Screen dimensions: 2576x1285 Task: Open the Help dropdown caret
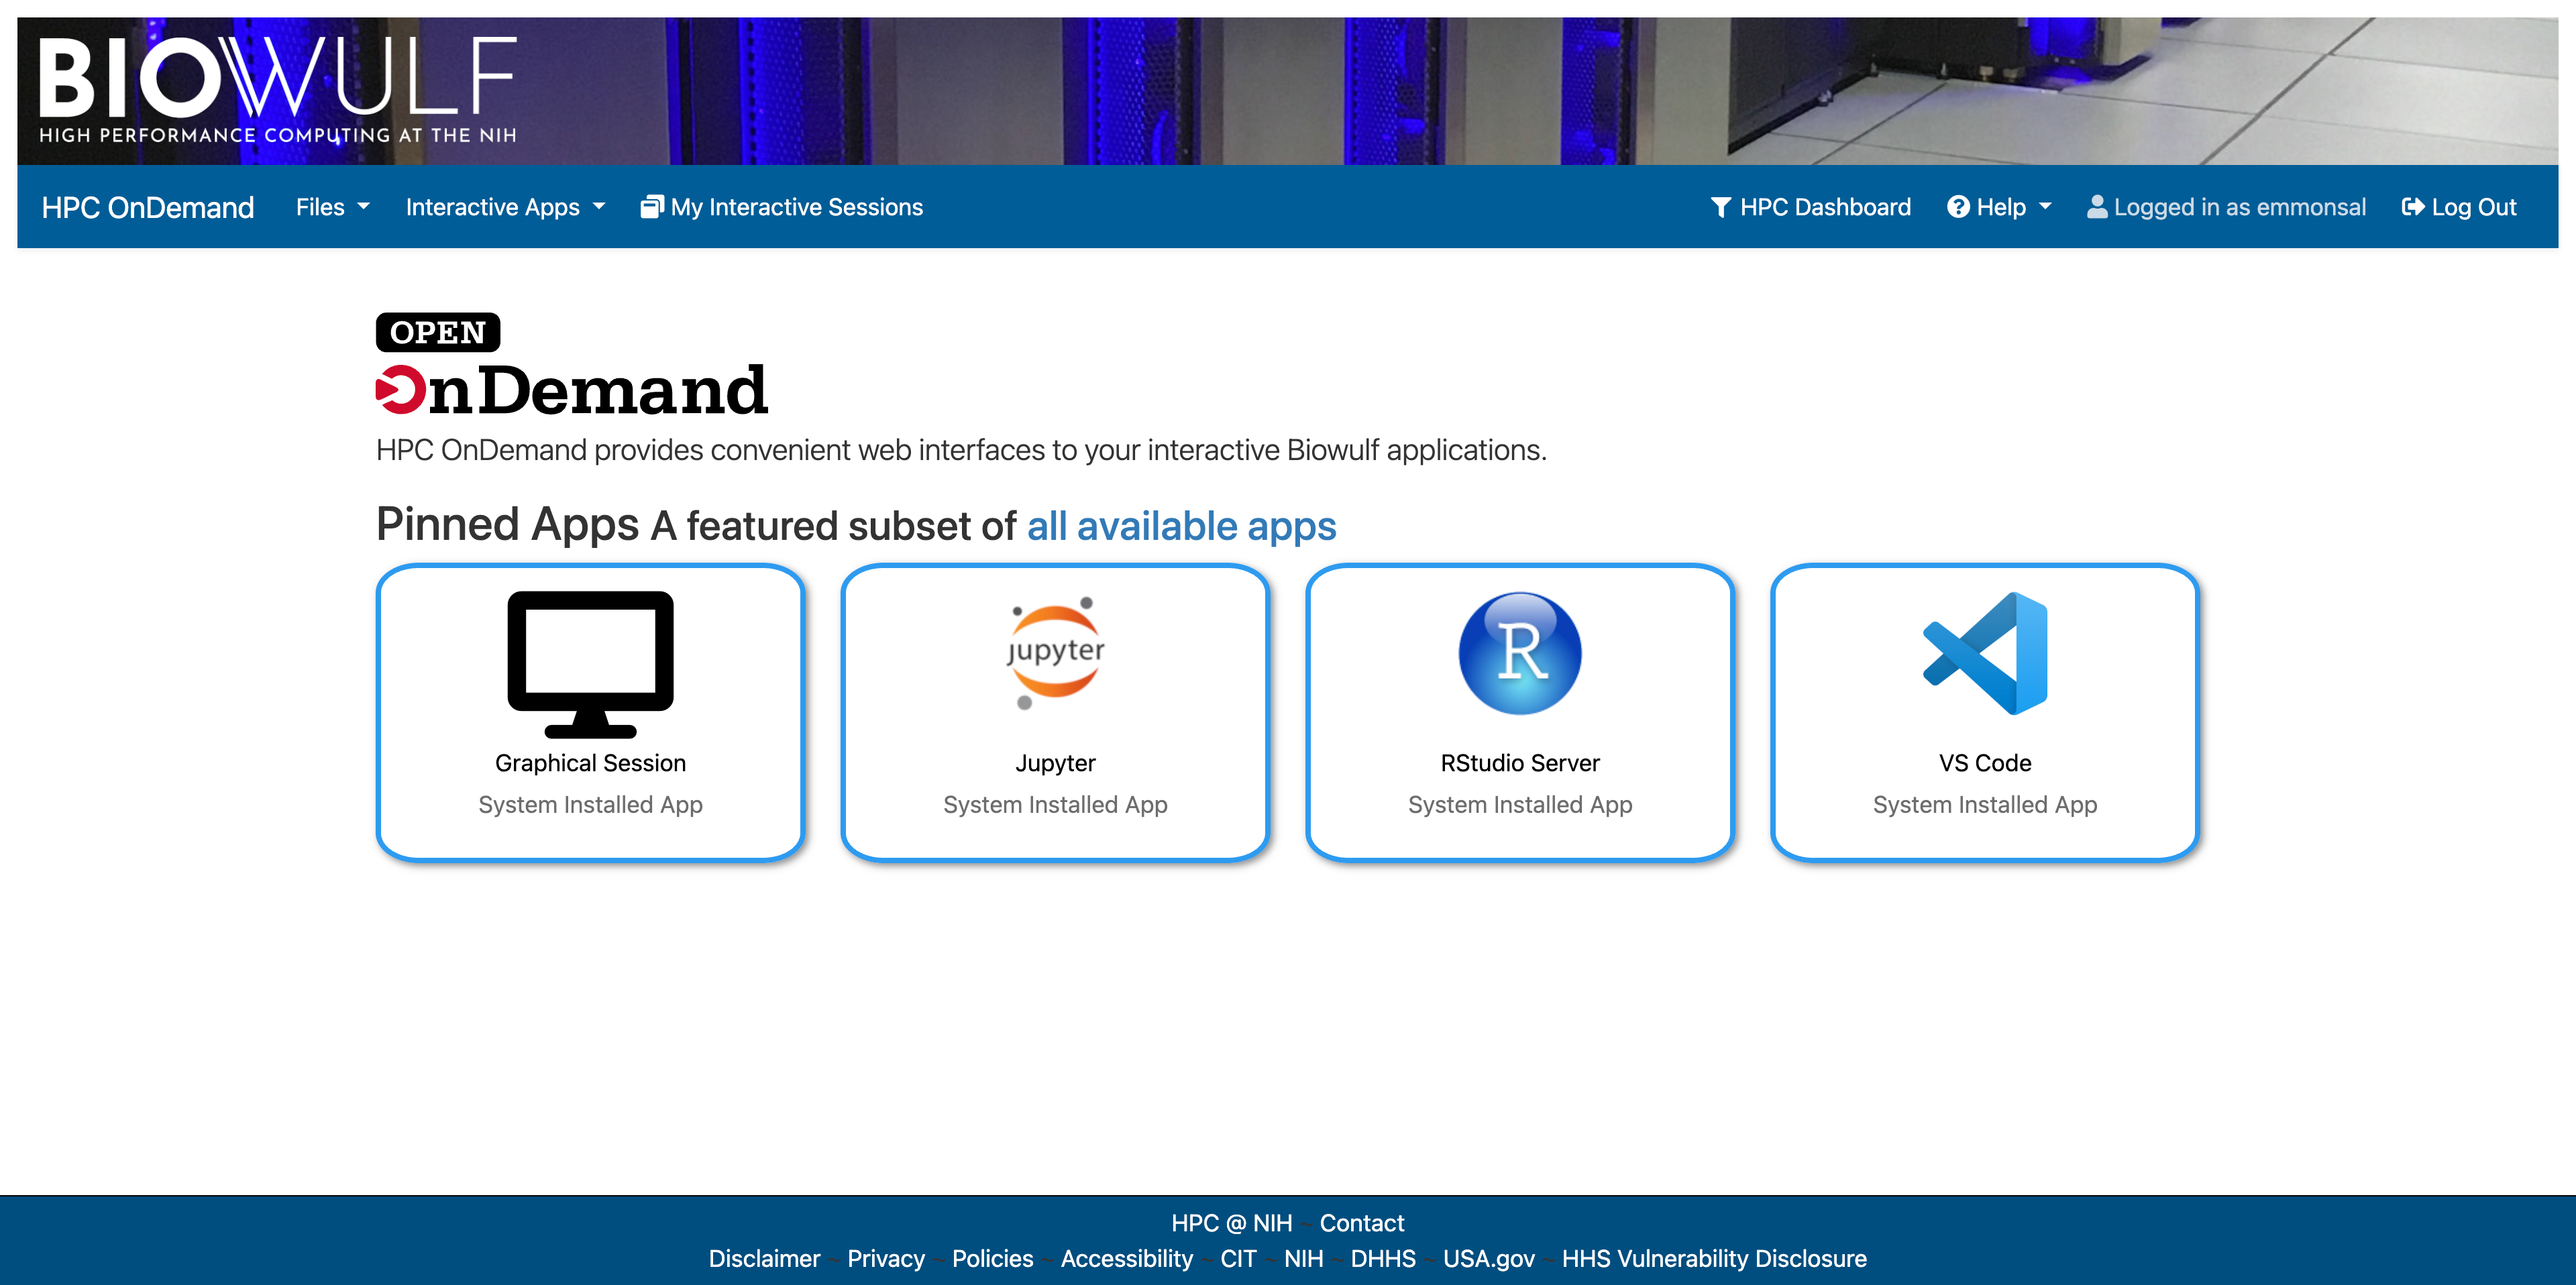2045,207
